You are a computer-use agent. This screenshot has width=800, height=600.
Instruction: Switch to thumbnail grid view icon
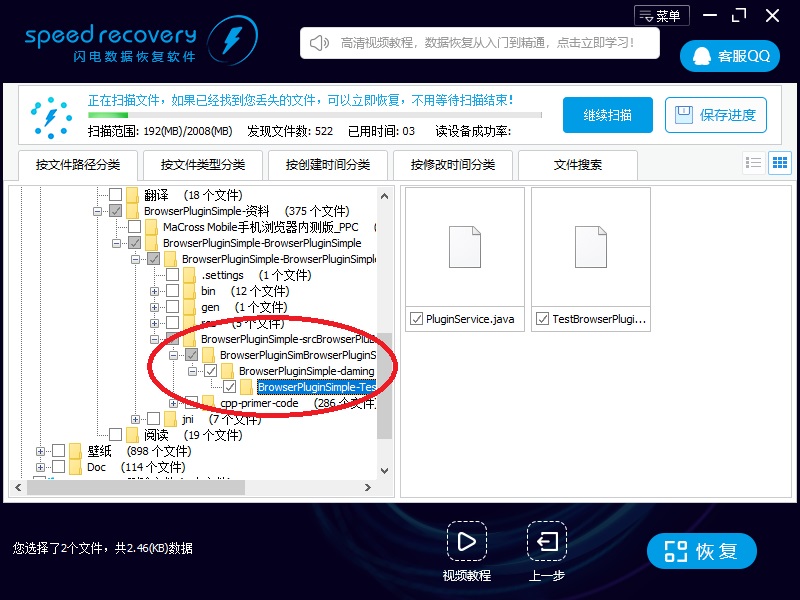(x=779, y=163)
